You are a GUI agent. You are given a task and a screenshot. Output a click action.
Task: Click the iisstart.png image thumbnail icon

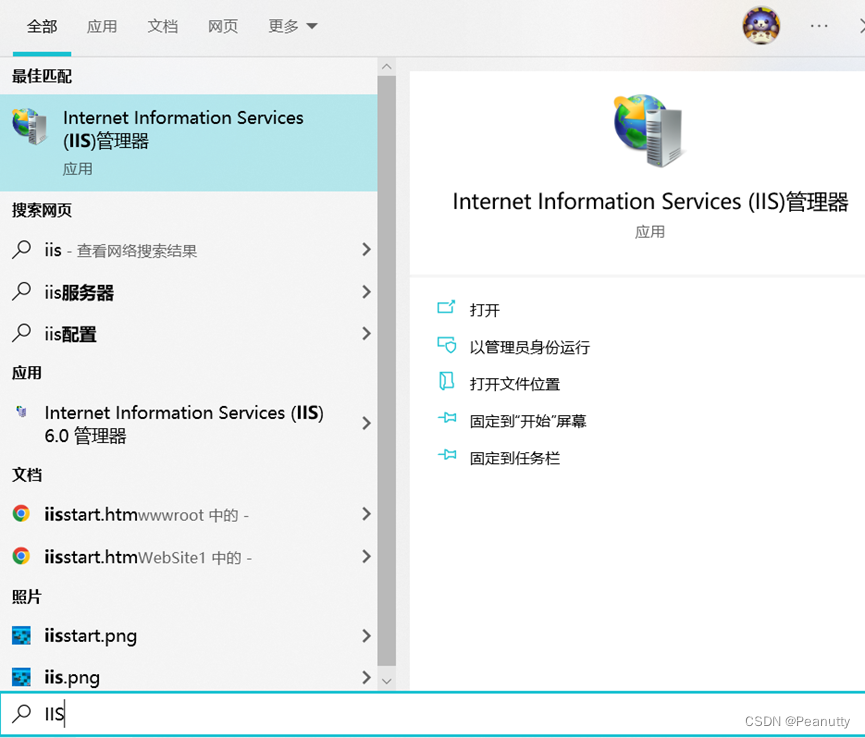tap(22, 635)
